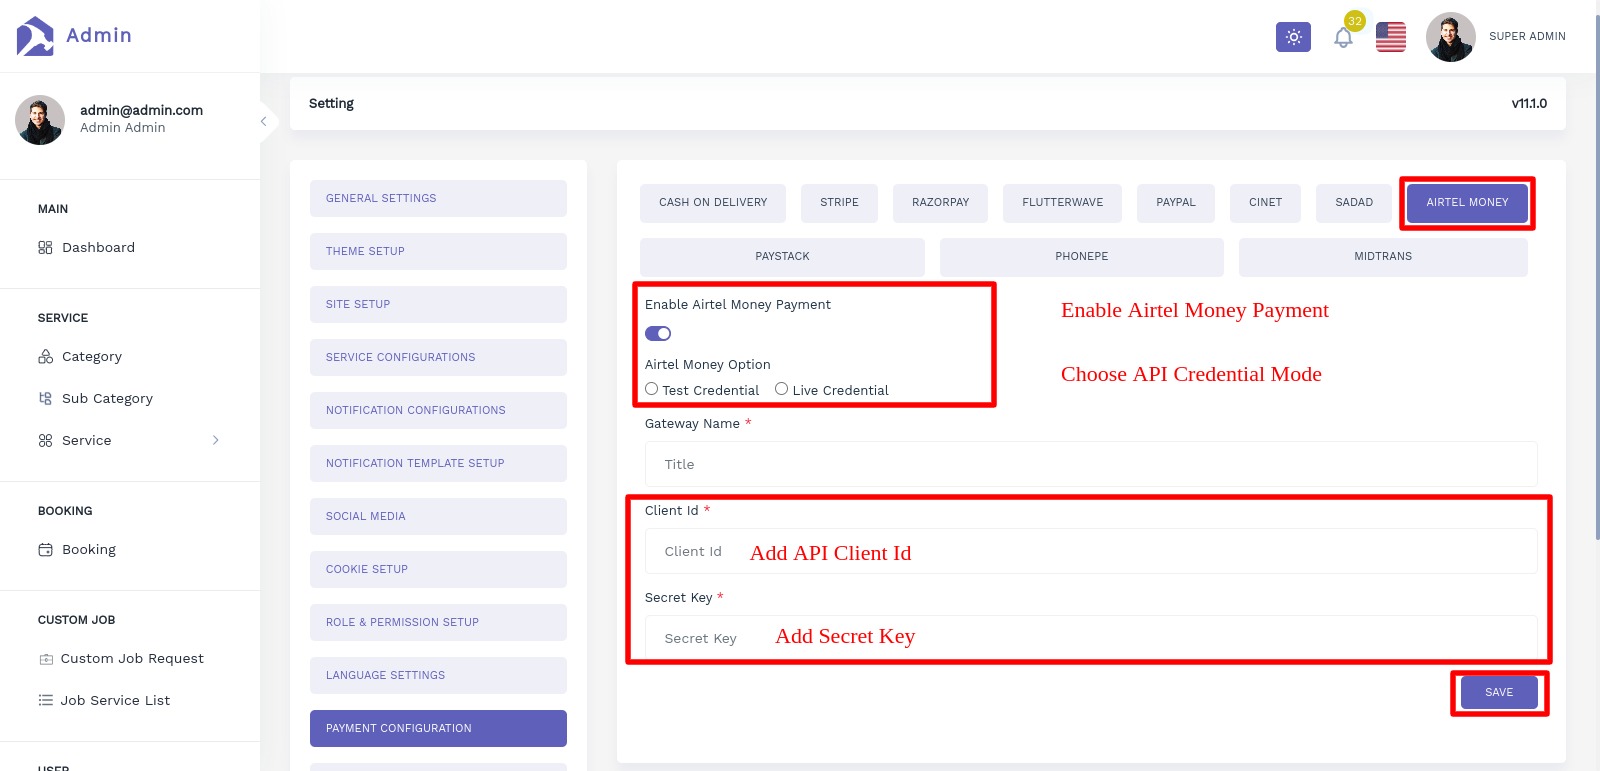The image size is (1600, 771).
Task: Click the sidebar admin profile picture
Action: (x=40, y=120)
